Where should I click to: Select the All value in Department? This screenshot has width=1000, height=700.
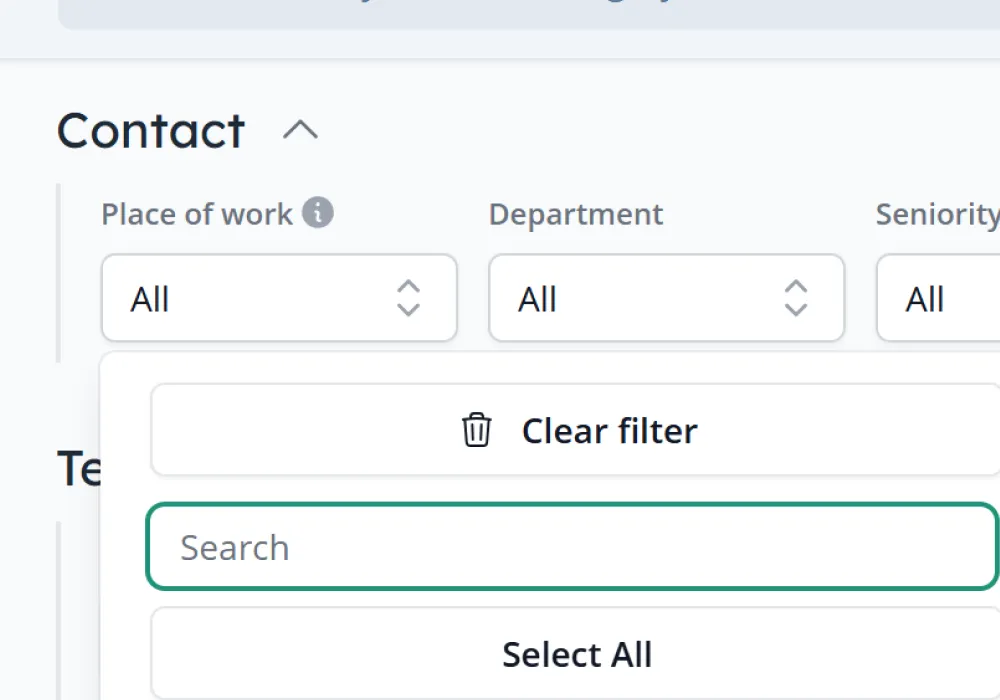pyautogui.click(x=537, y=299)
